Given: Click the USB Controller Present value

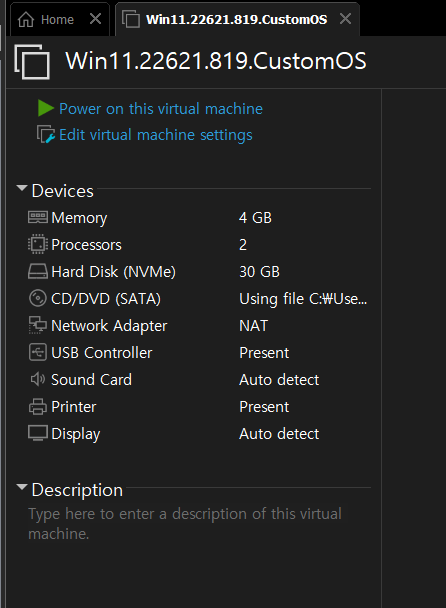Looking at the screenshot, I should click(264, 353).
